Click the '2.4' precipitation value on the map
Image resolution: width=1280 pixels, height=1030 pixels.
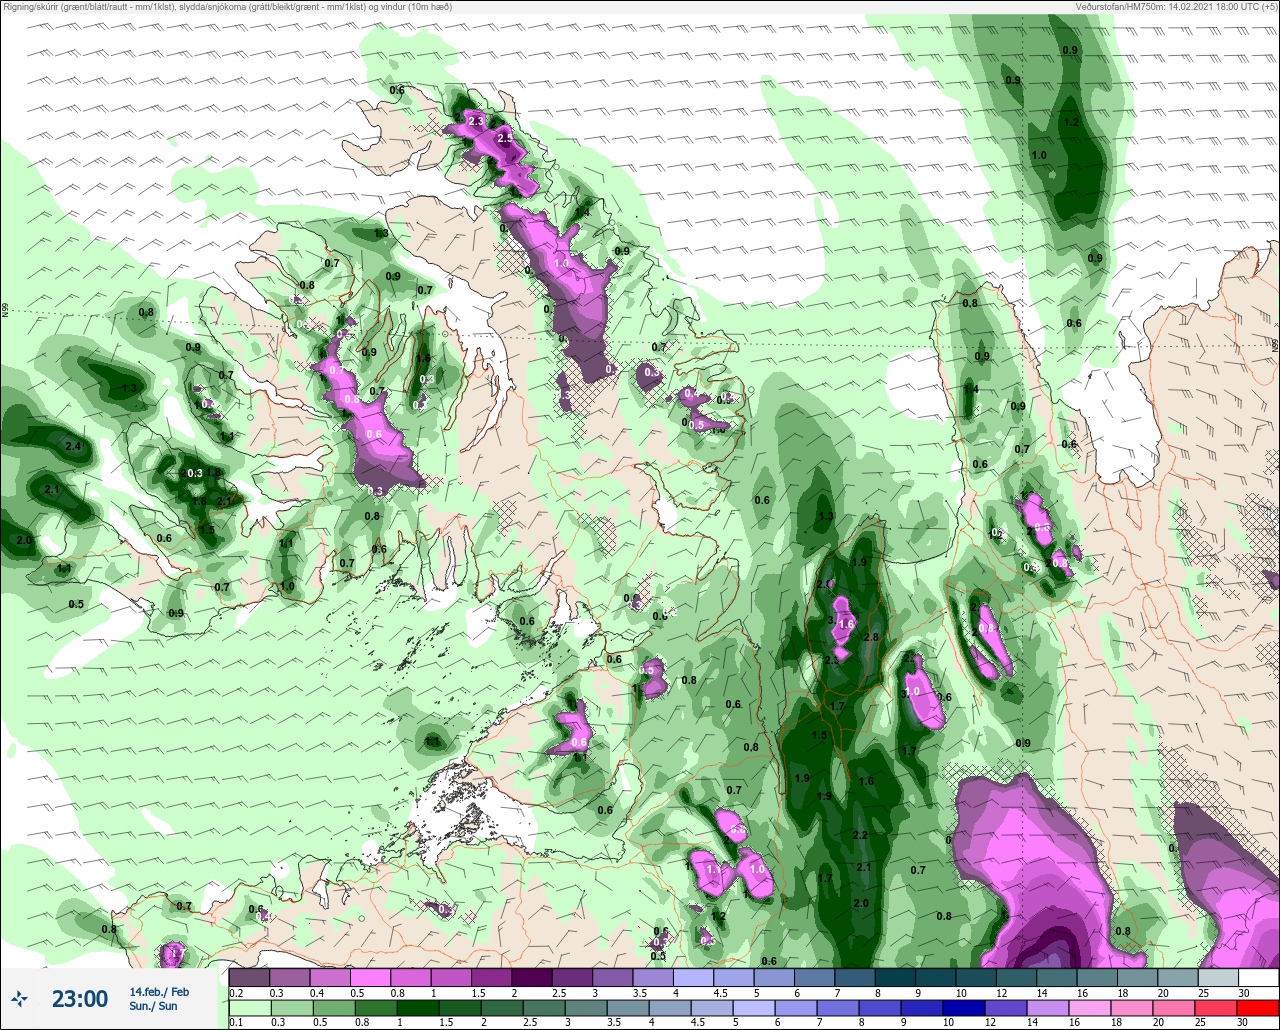tap(73, 446)
